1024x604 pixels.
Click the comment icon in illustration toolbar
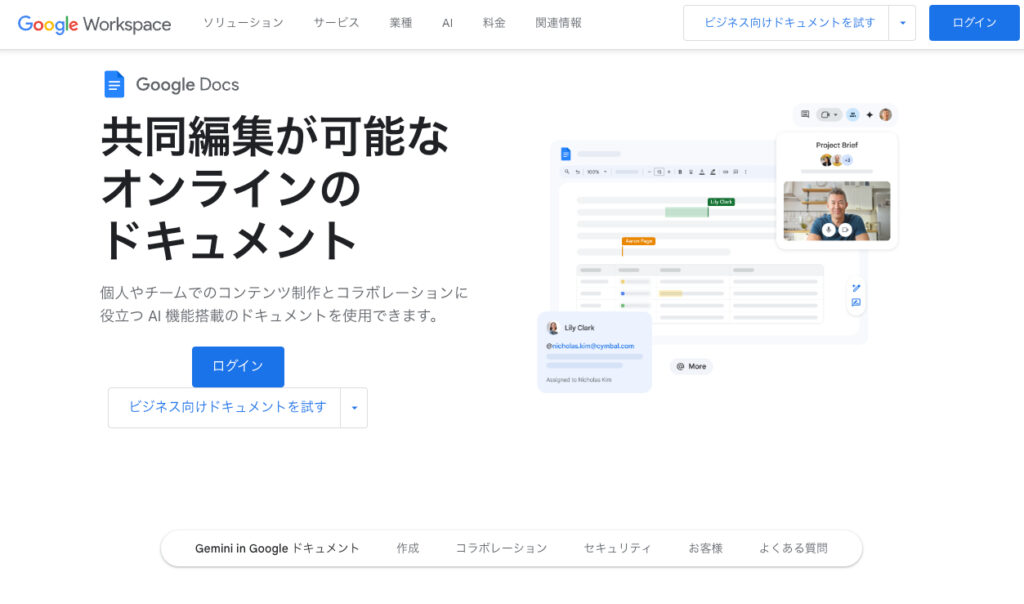pos(805,114)
